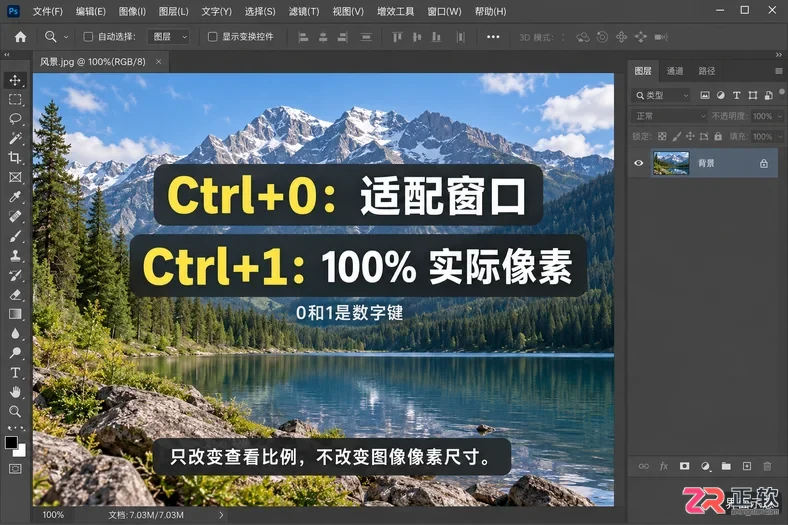Close the 风景.jpg document tab
The height and width of the screenshot is (525, 788).
pos(159,61)
